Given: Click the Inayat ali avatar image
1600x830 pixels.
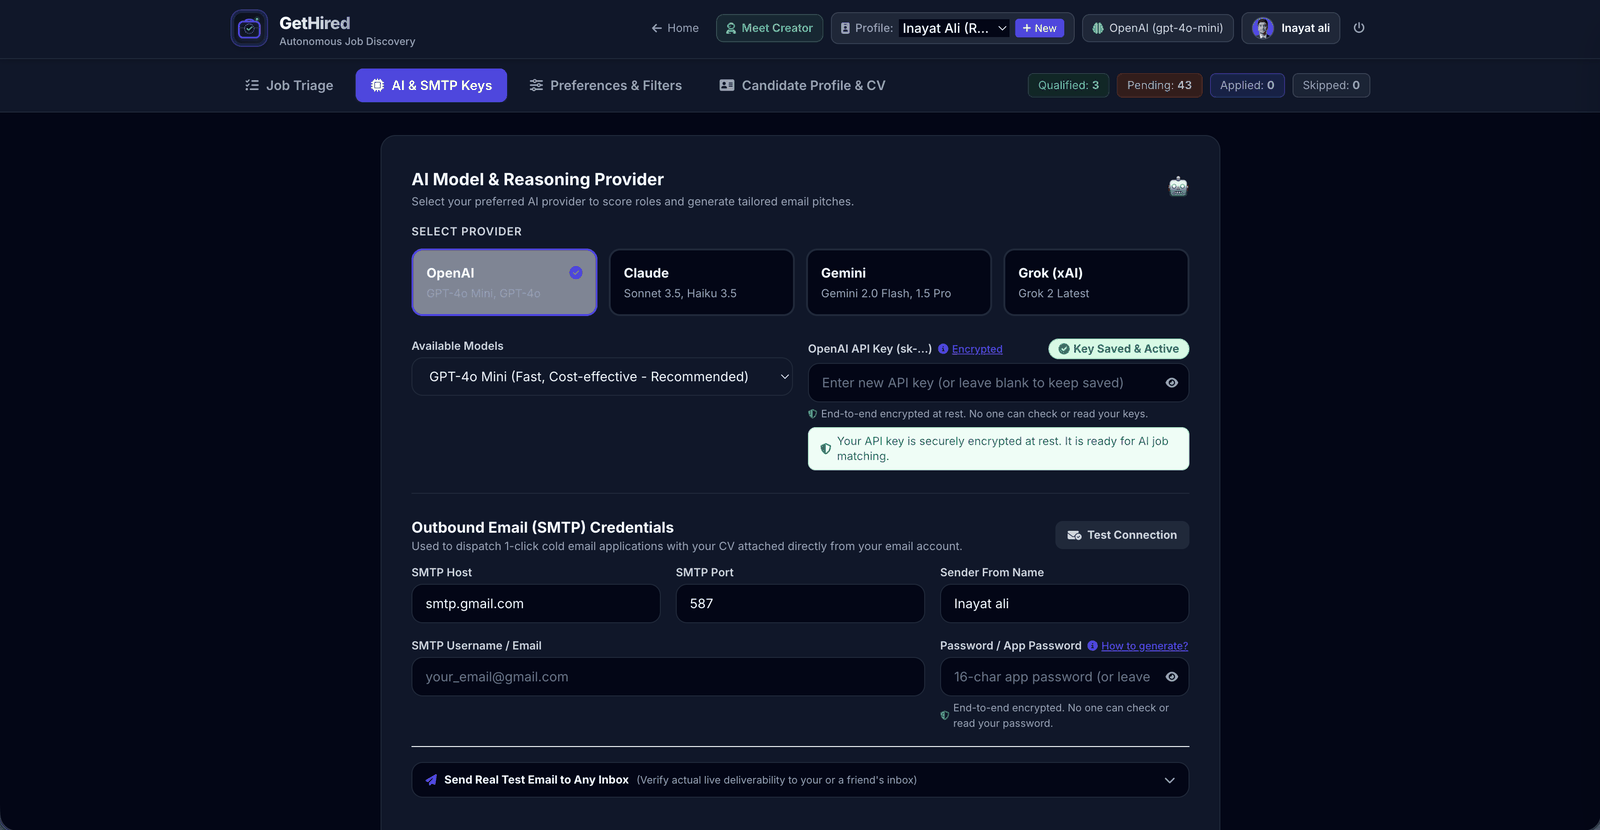Looking at the screenshot, I should 1263,28.
